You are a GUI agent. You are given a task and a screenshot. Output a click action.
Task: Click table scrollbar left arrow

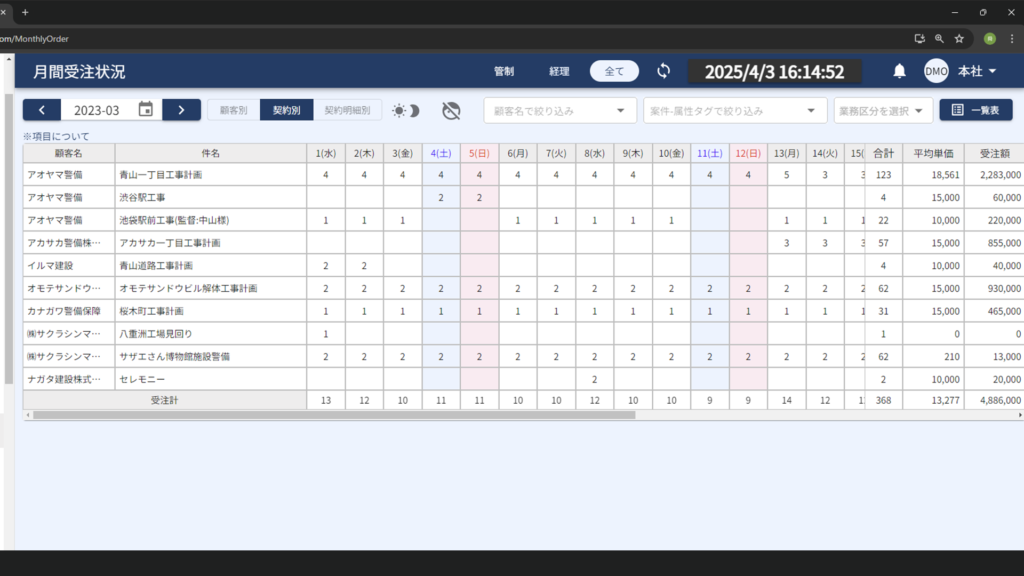click(27, 415)
